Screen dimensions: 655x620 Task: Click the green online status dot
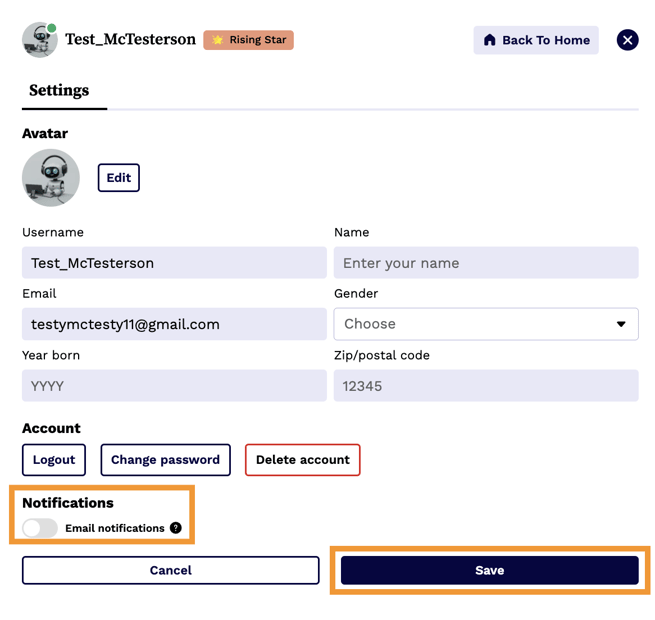(x=52, y=28)
